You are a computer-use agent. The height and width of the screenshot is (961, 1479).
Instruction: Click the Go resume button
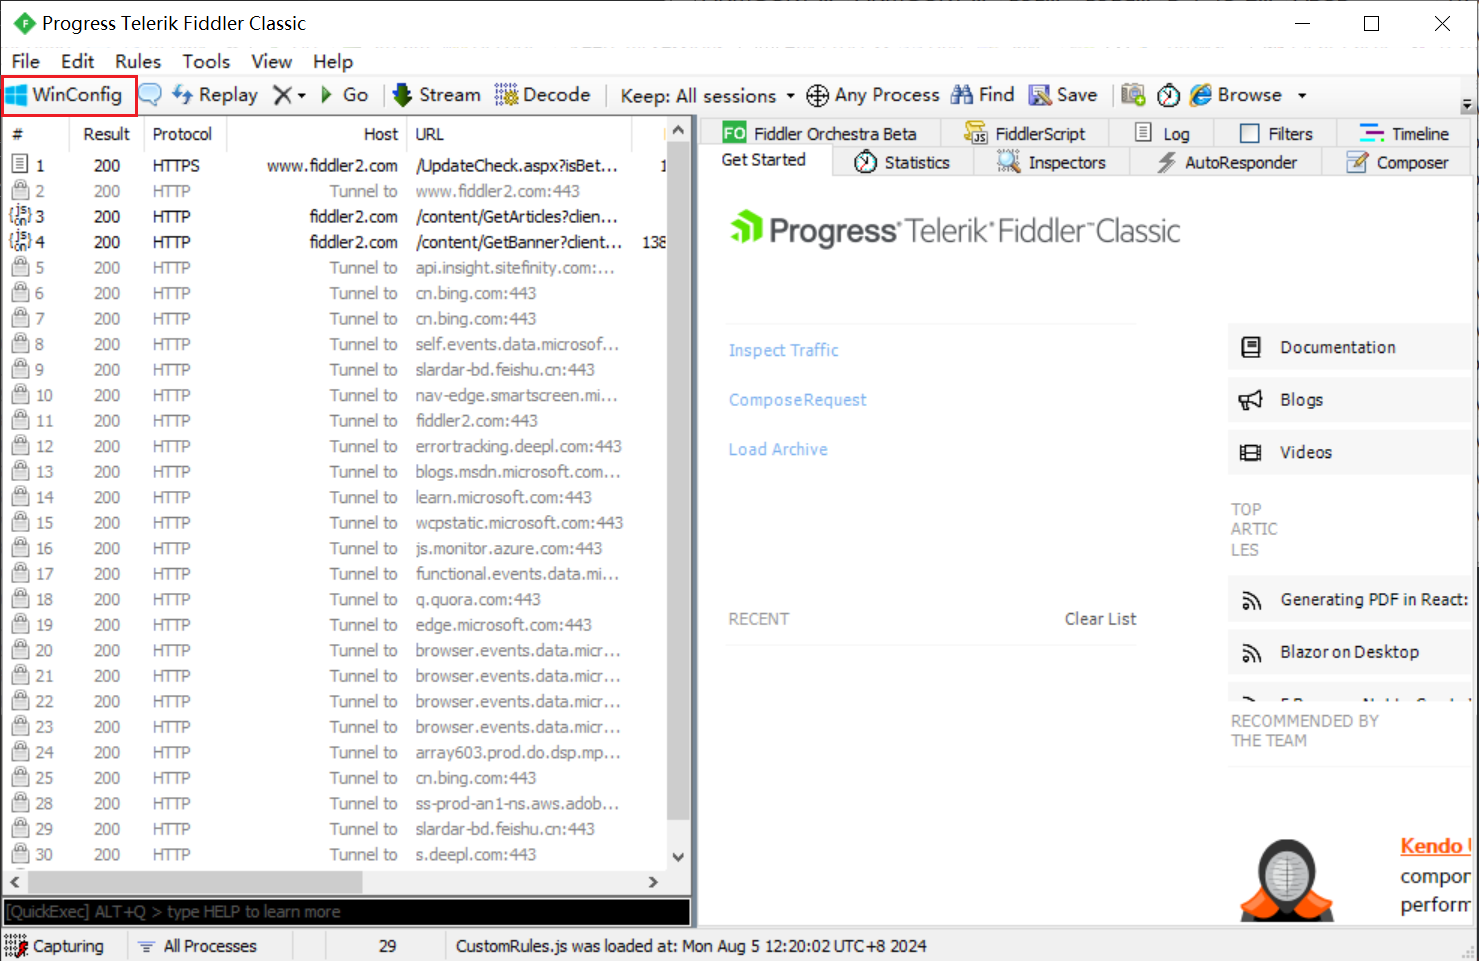click(344, 95)
